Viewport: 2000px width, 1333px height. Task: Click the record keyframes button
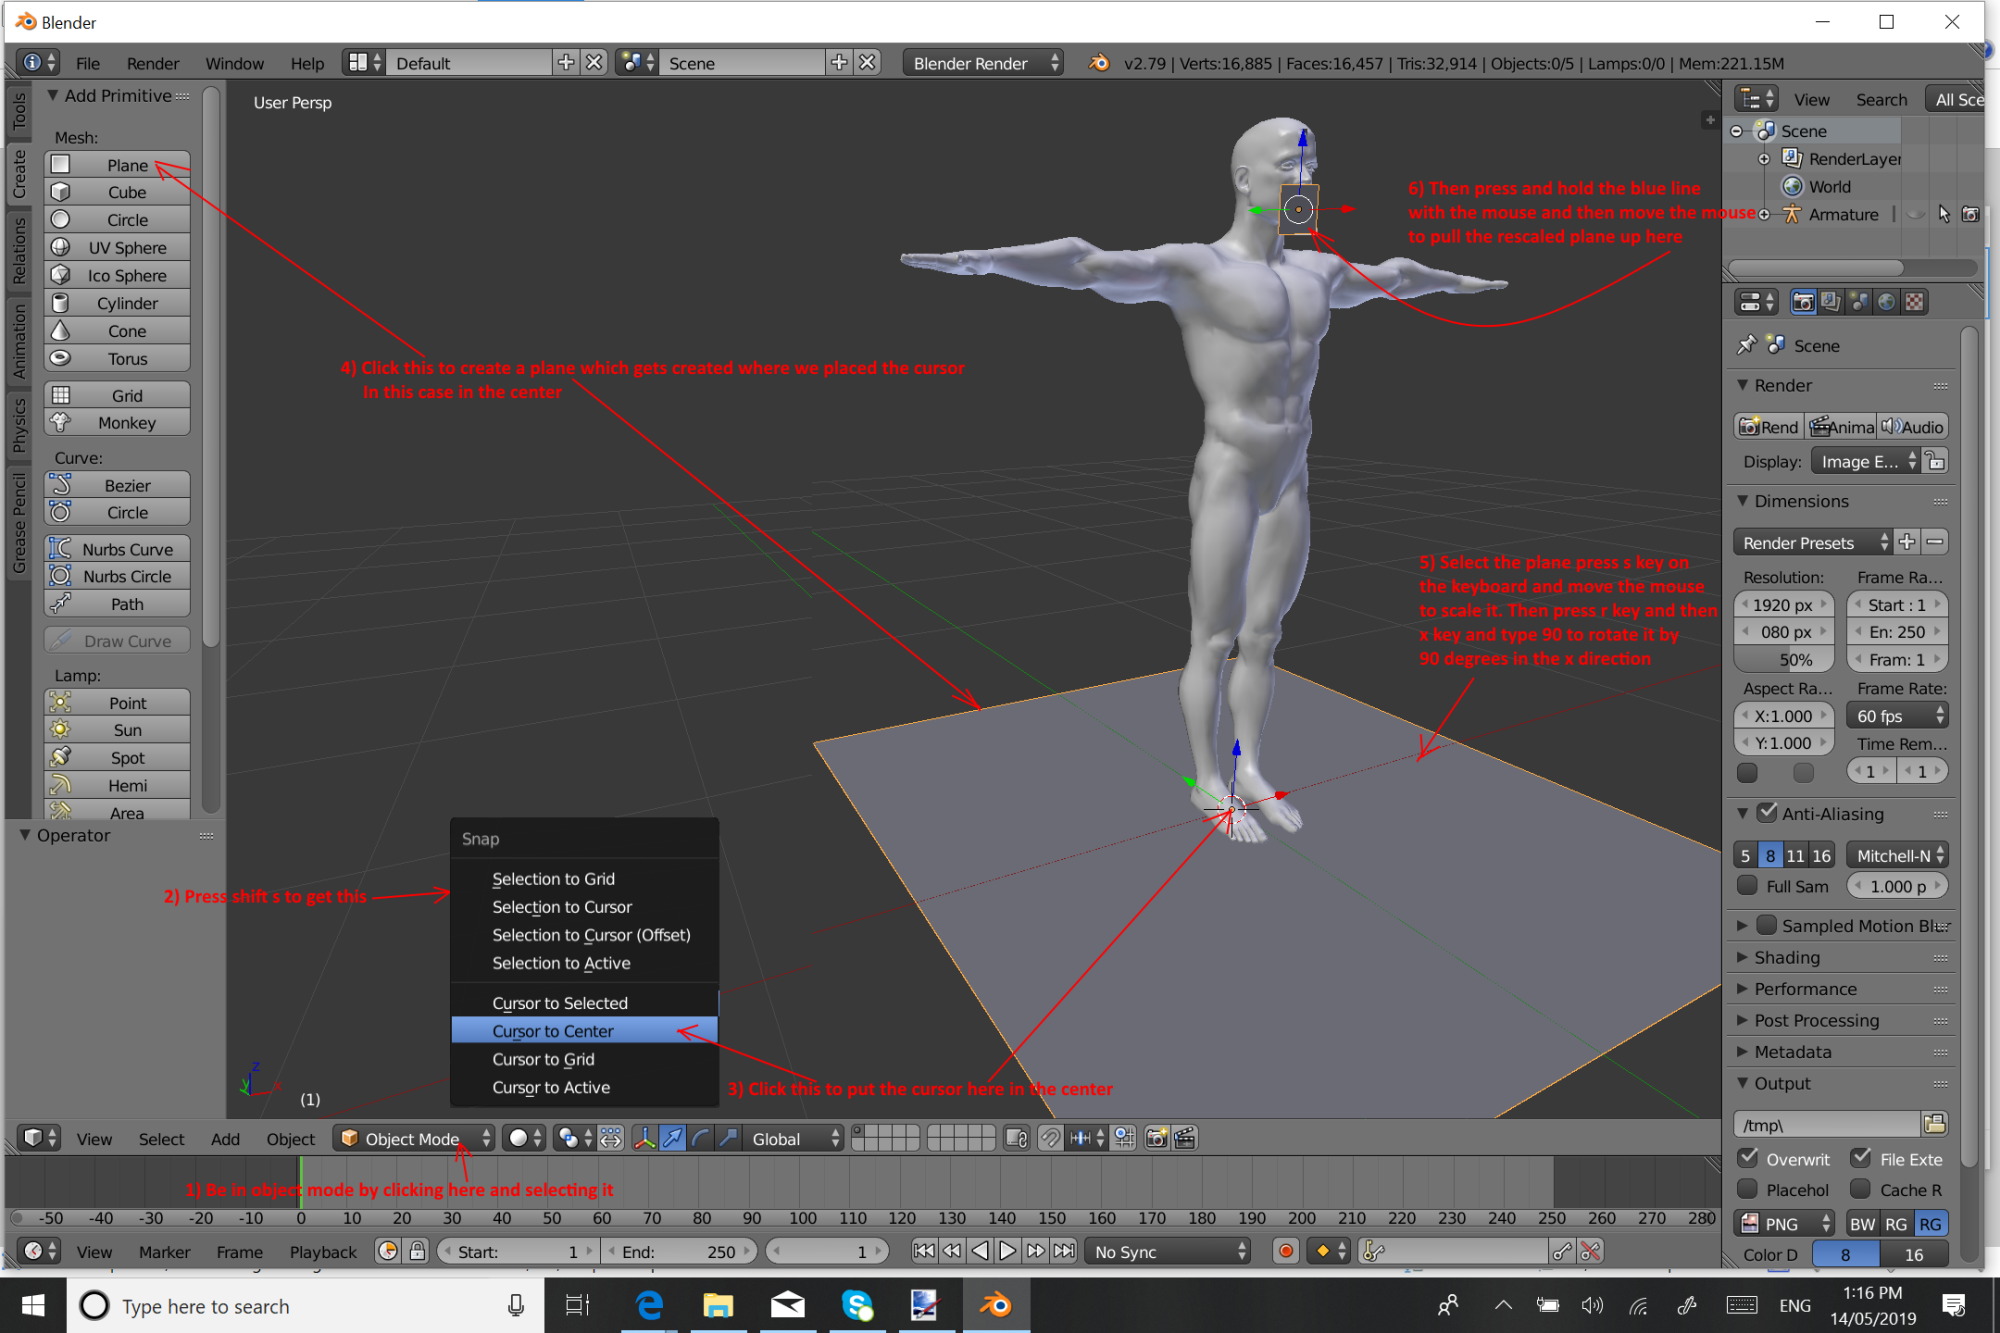click(1287, 1251)
